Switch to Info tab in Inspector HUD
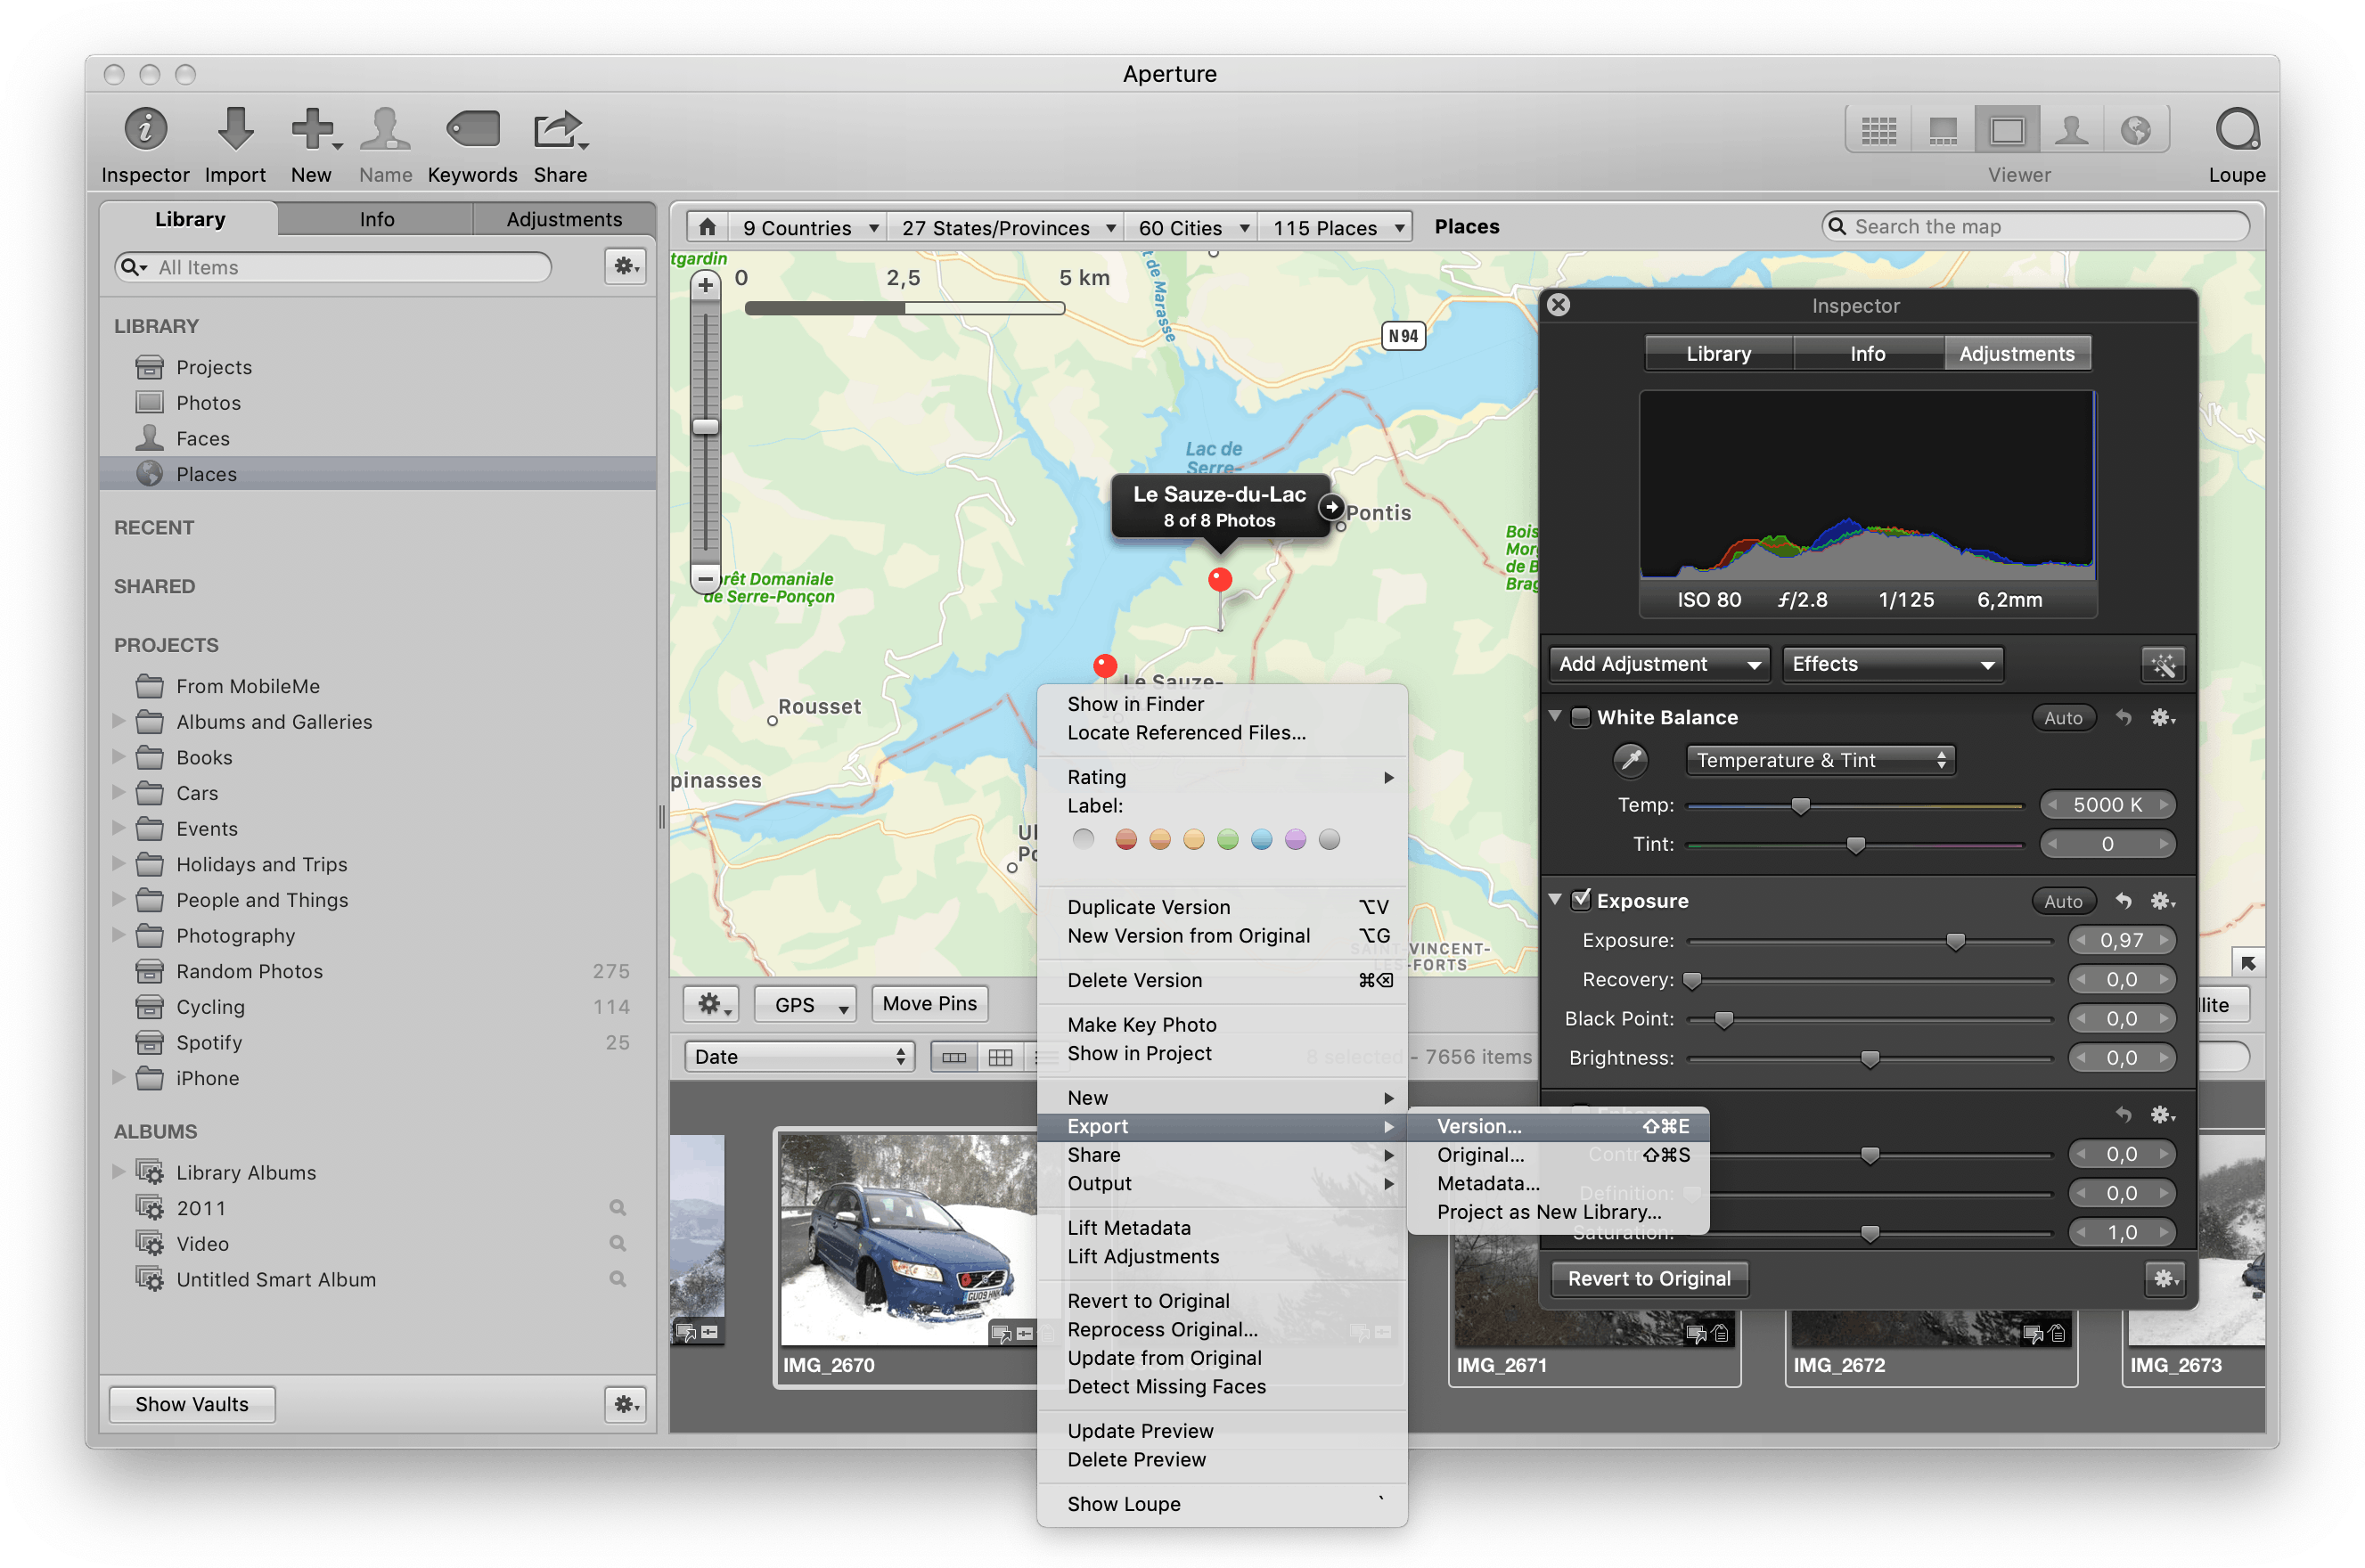The width and height of the screenshot is (2365, 1568). click(1866, 354)
